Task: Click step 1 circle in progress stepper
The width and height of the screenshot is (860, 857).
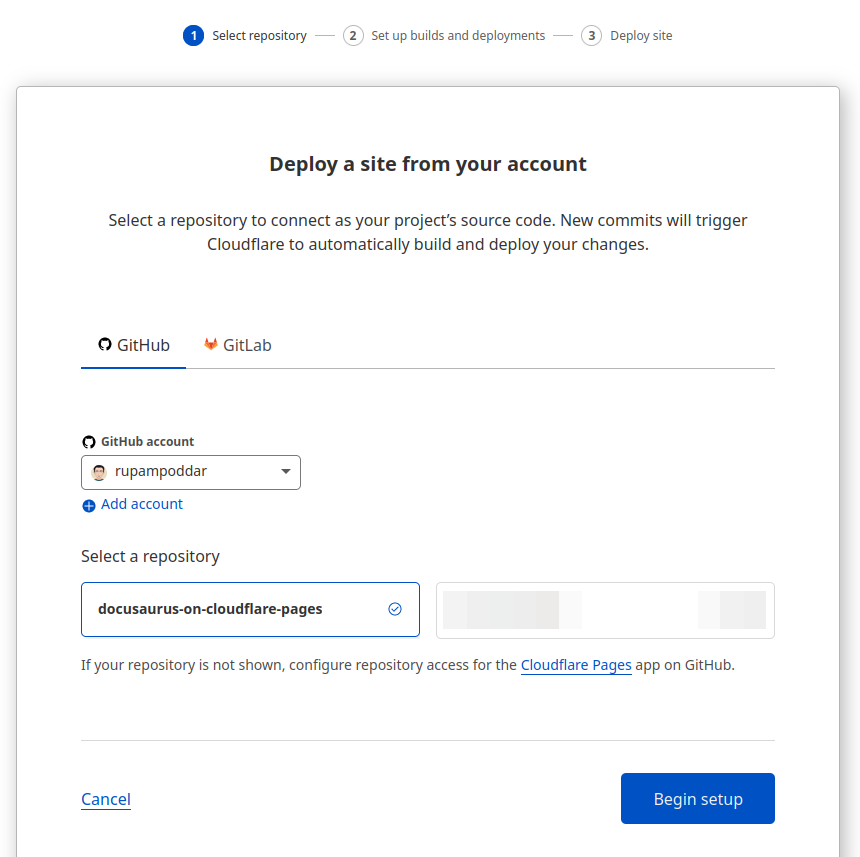Action: [x=193, y=36]
